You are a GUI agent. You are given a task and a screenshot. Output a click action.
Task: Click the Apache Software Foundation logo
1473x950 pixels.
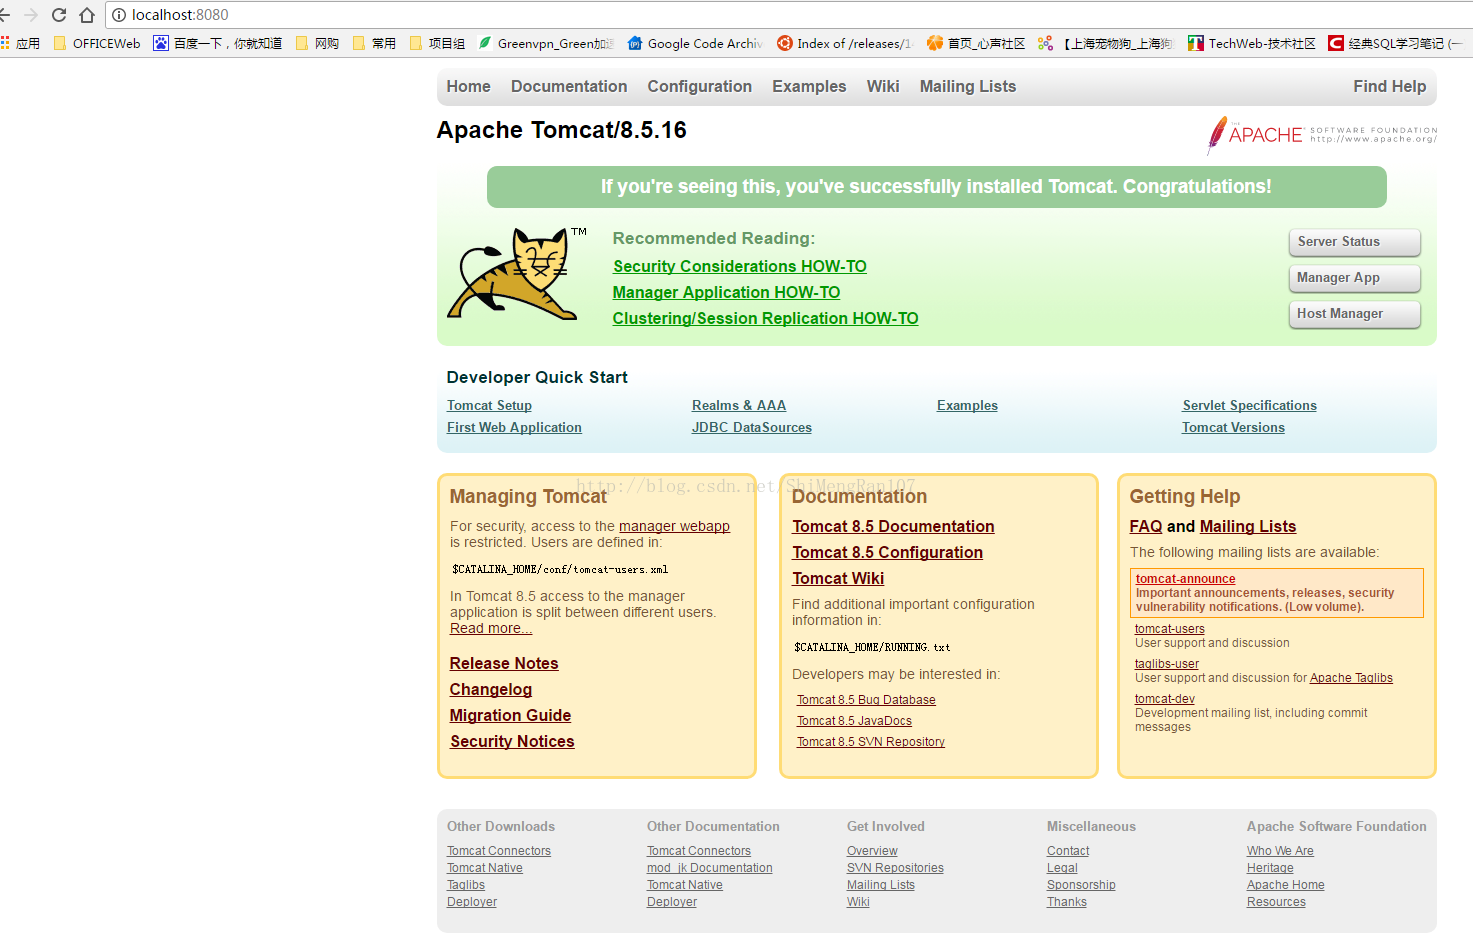click(1322, 135)
